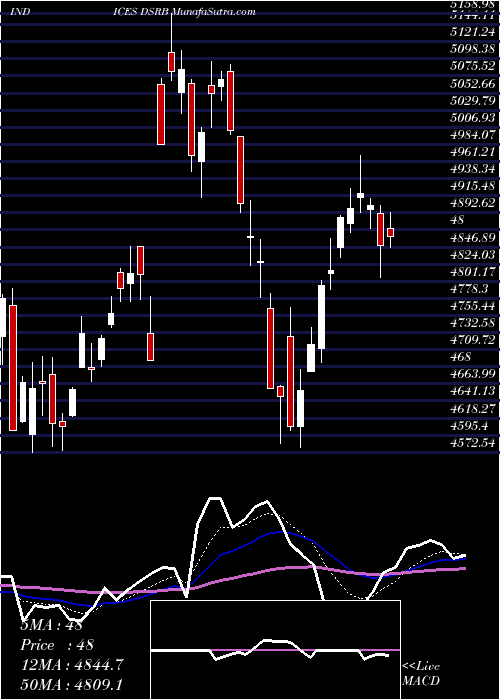
Task: Click the 5121.24 price axis label
Action: click(x=472, y=32)
